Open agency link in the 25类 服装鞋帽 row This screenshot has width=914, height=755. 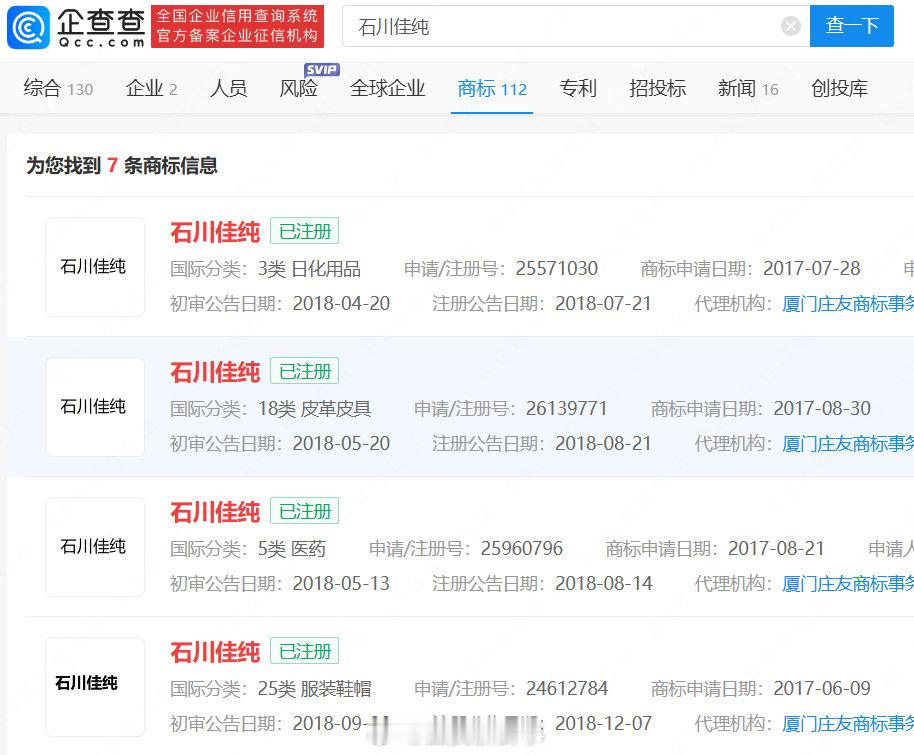pos(848,724)
